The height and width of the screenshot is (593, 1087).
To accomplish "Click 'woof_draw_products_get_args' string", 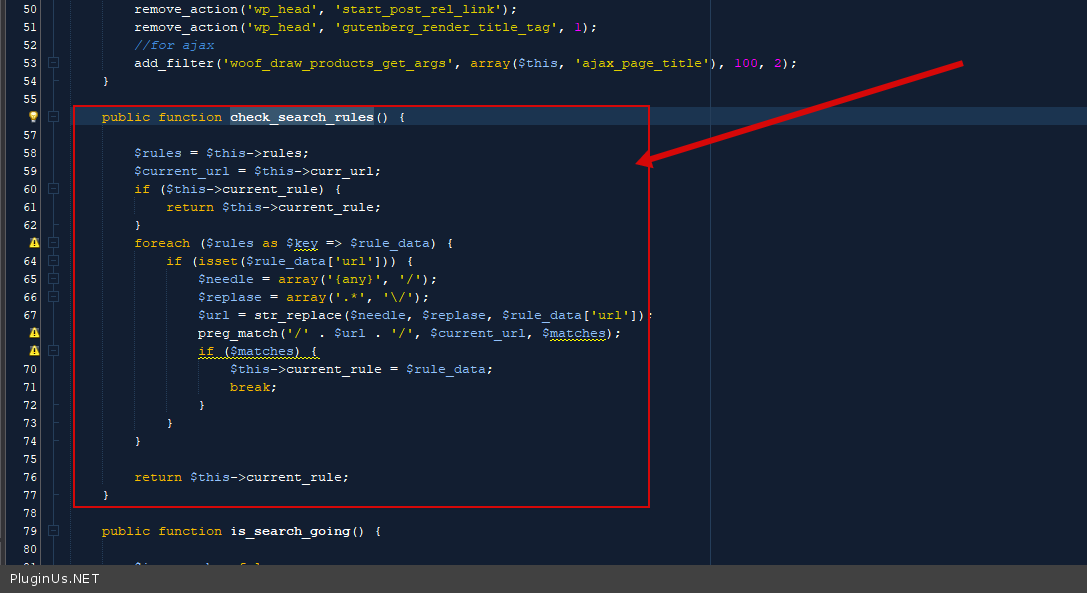I will [x=338, y=63].
